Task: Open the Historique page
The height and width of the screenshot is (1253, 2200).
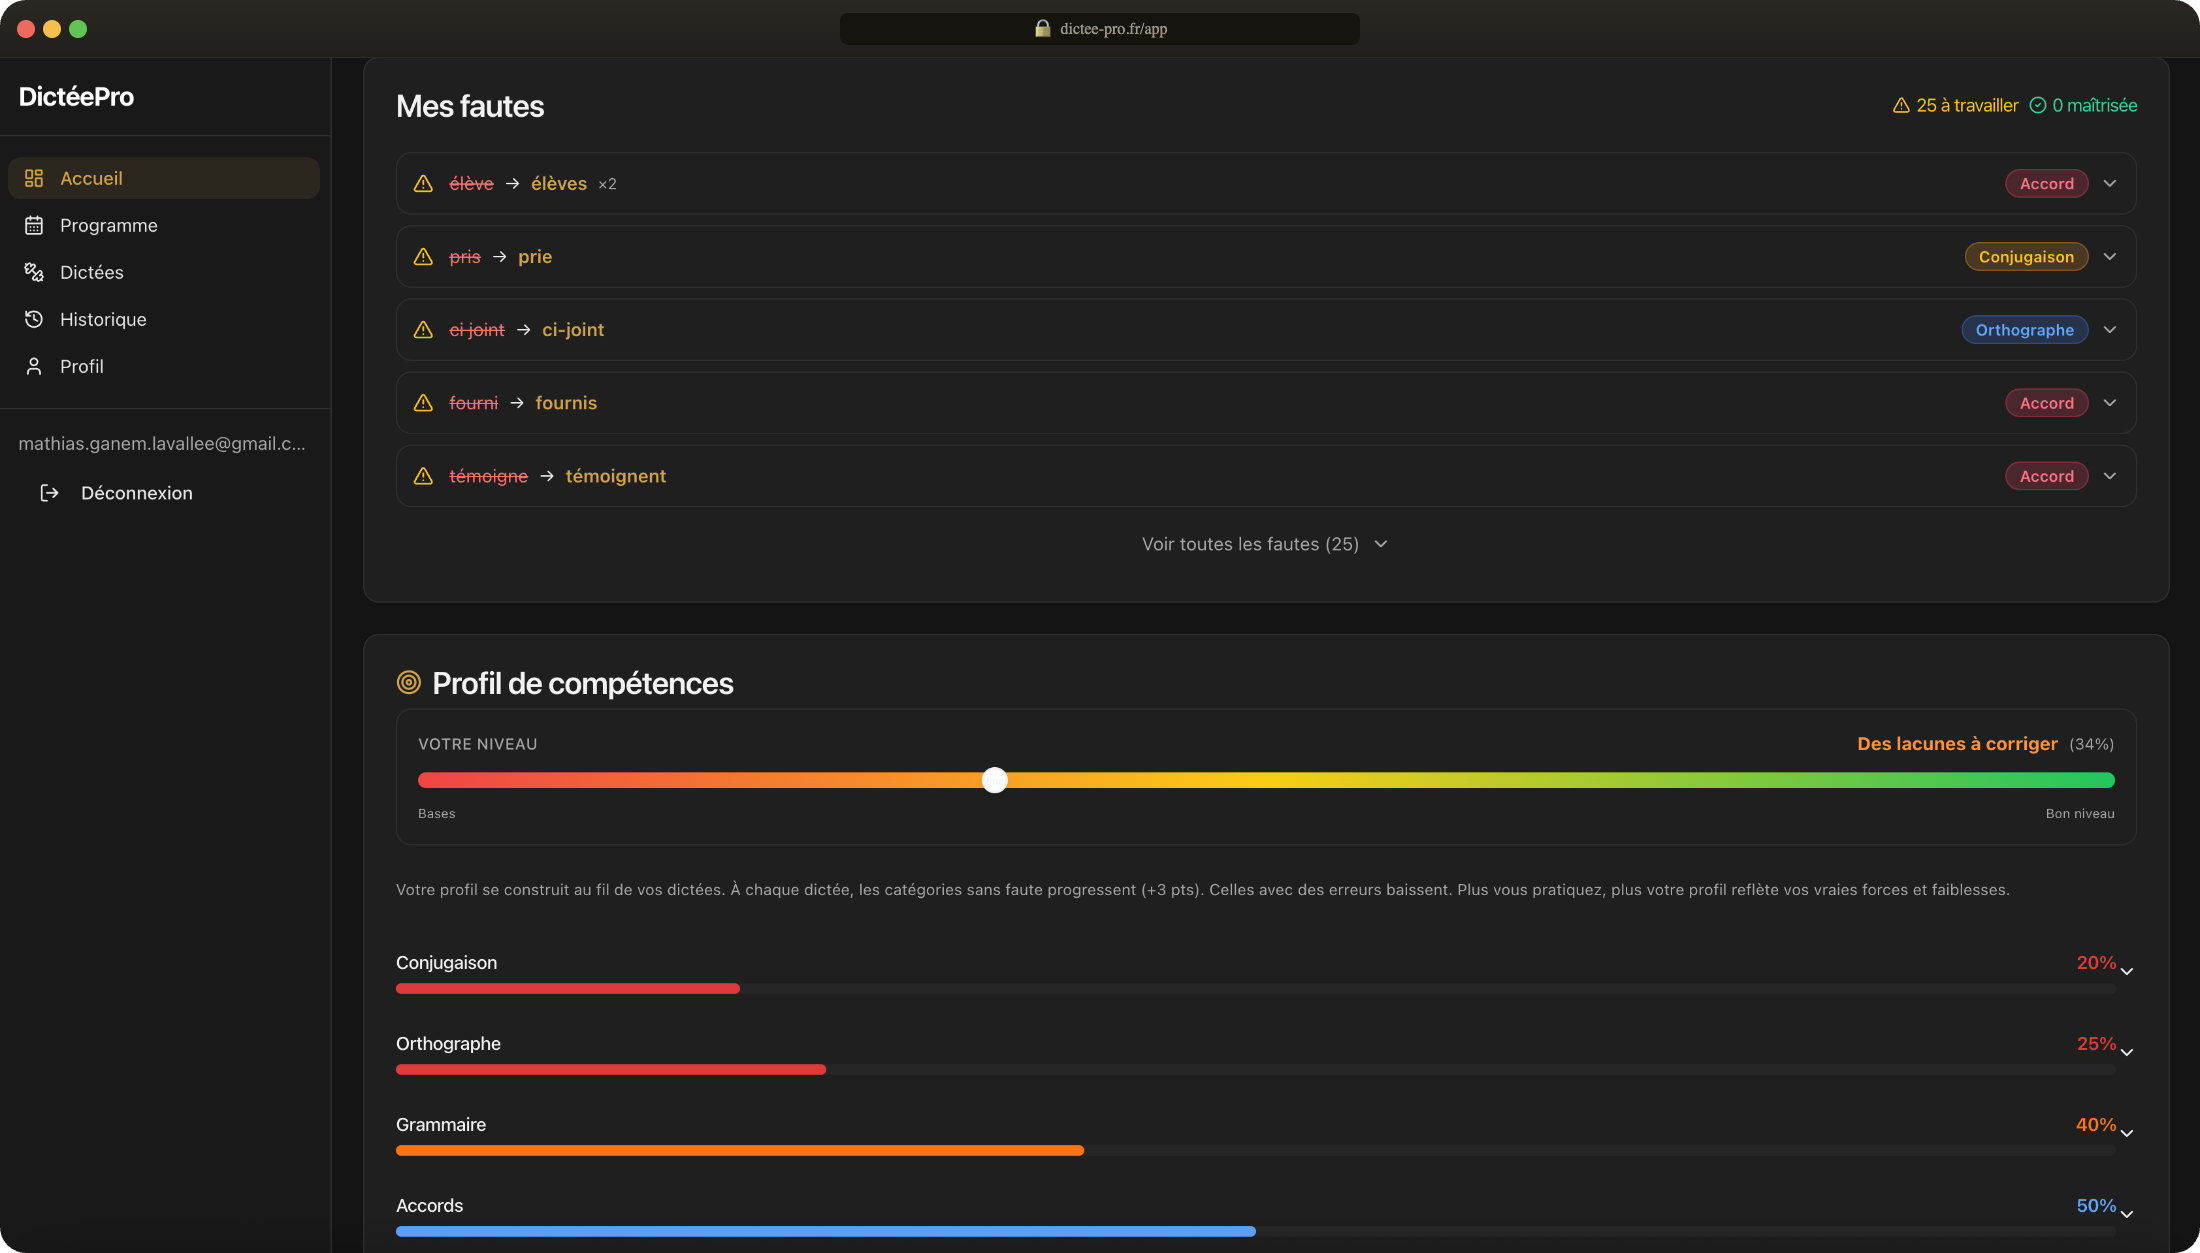Action: tap(164, 319)
